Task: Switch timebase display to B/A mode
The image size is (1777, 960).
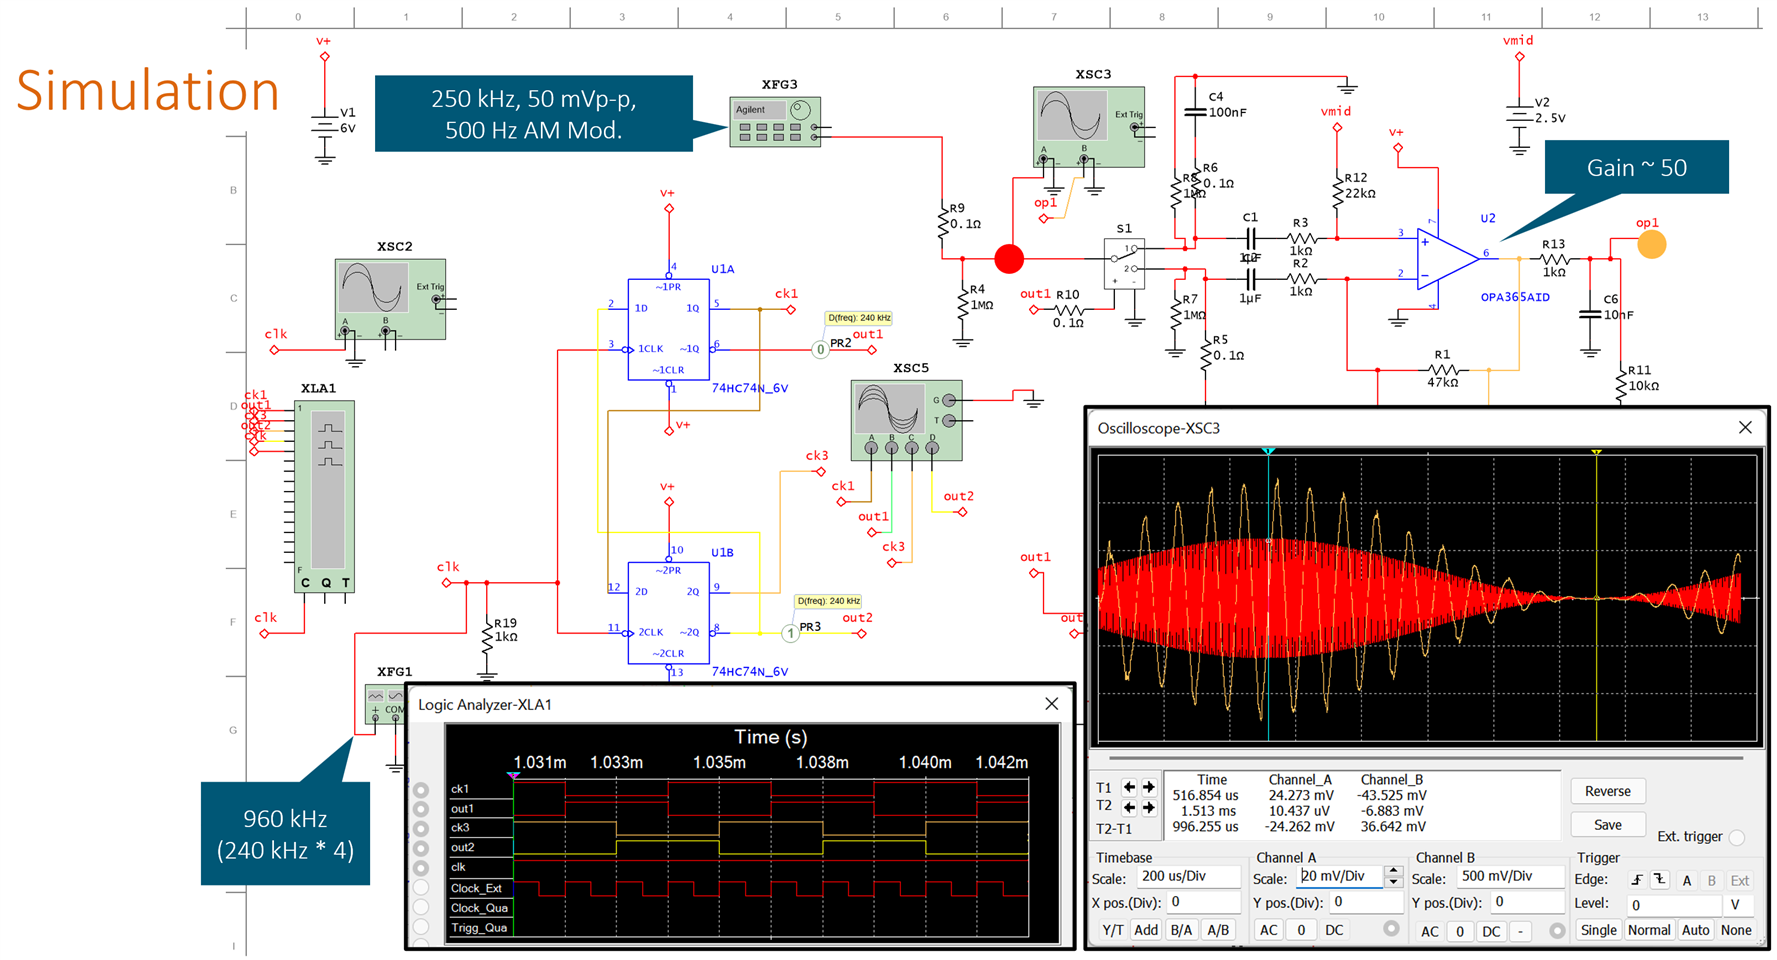Action: click(x=1181, y=930)
